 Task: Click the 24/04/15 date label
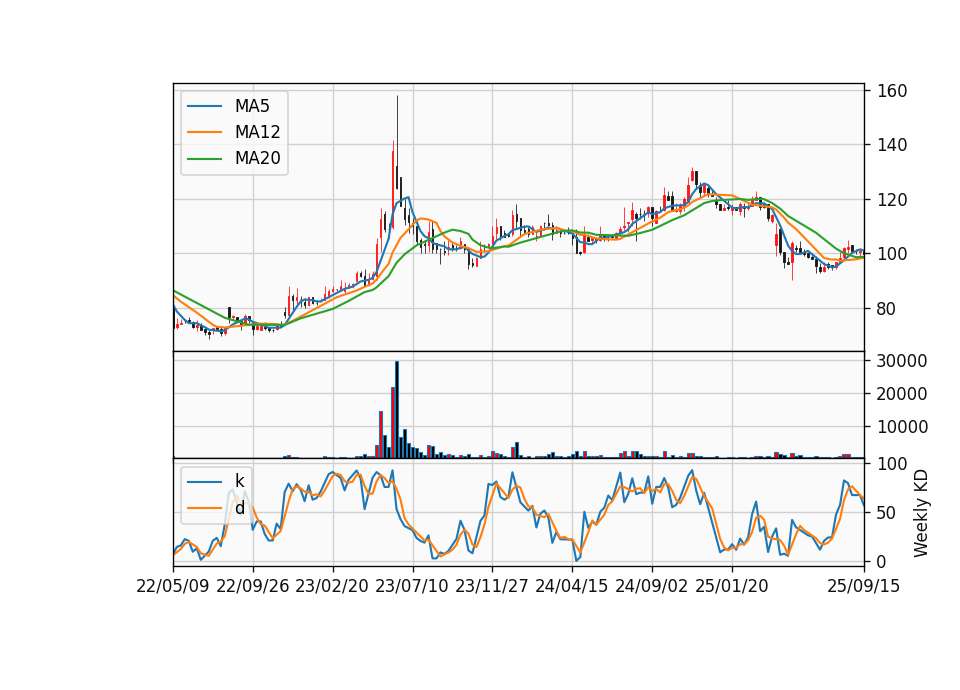pyautogui.click(x=572, y=586)
